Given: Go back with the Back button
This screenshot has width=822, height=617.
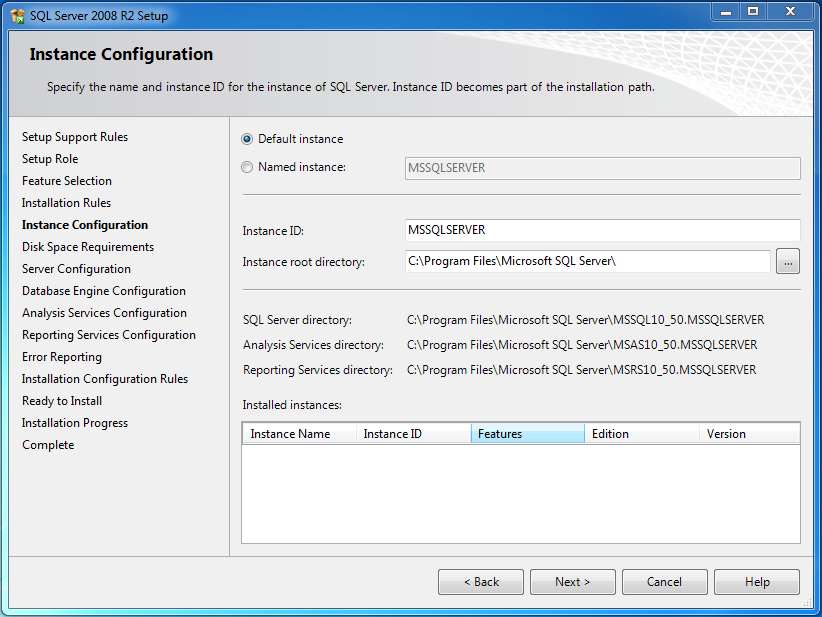Looking at the screenshot, I should coord(481,582).
